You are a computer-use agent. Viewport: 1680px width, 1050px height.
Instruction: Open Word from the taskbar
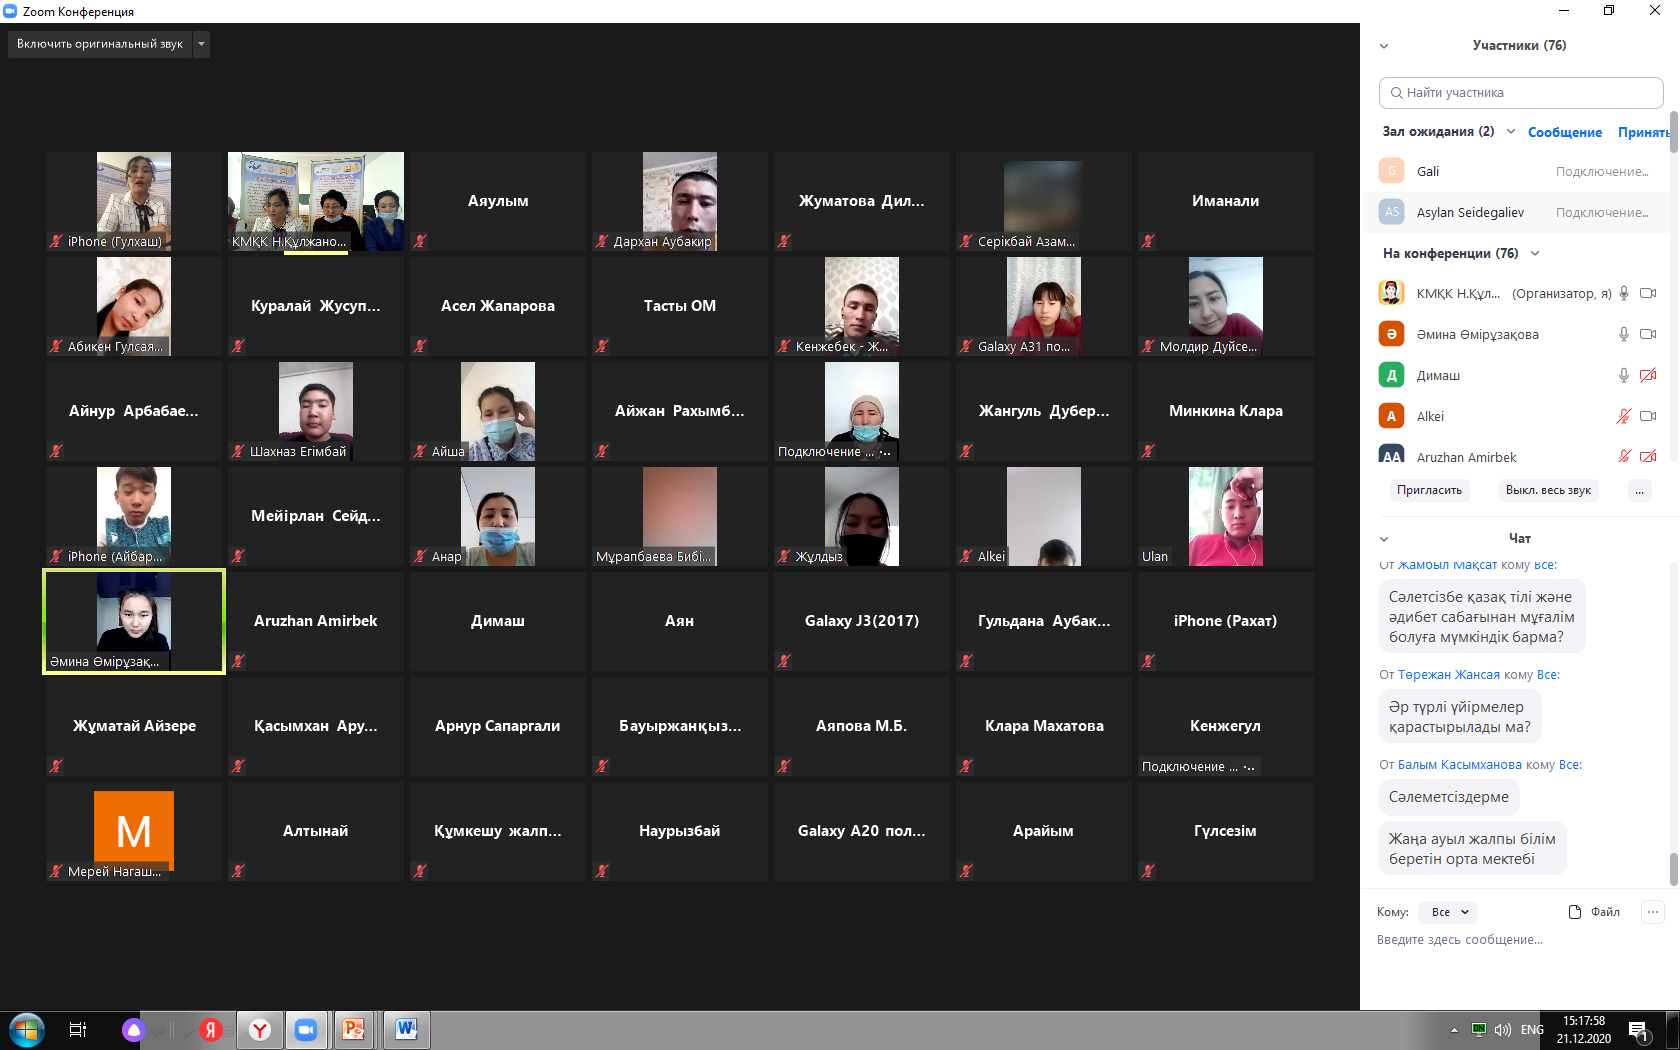[406, 1029]
